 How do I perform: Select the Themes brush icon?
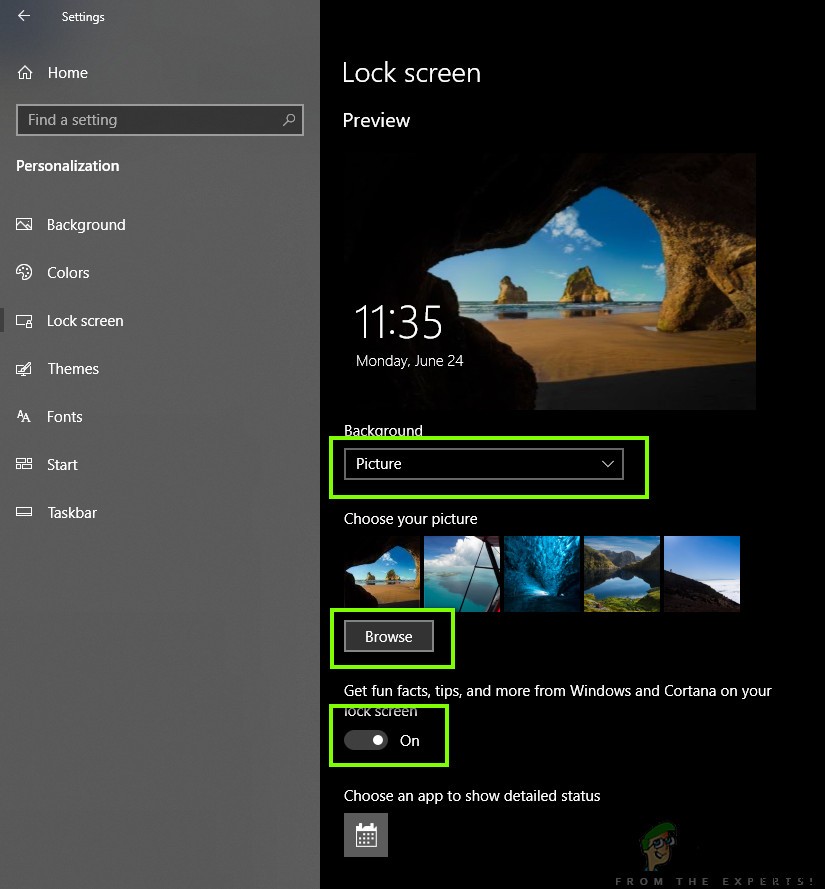(23, 368)
